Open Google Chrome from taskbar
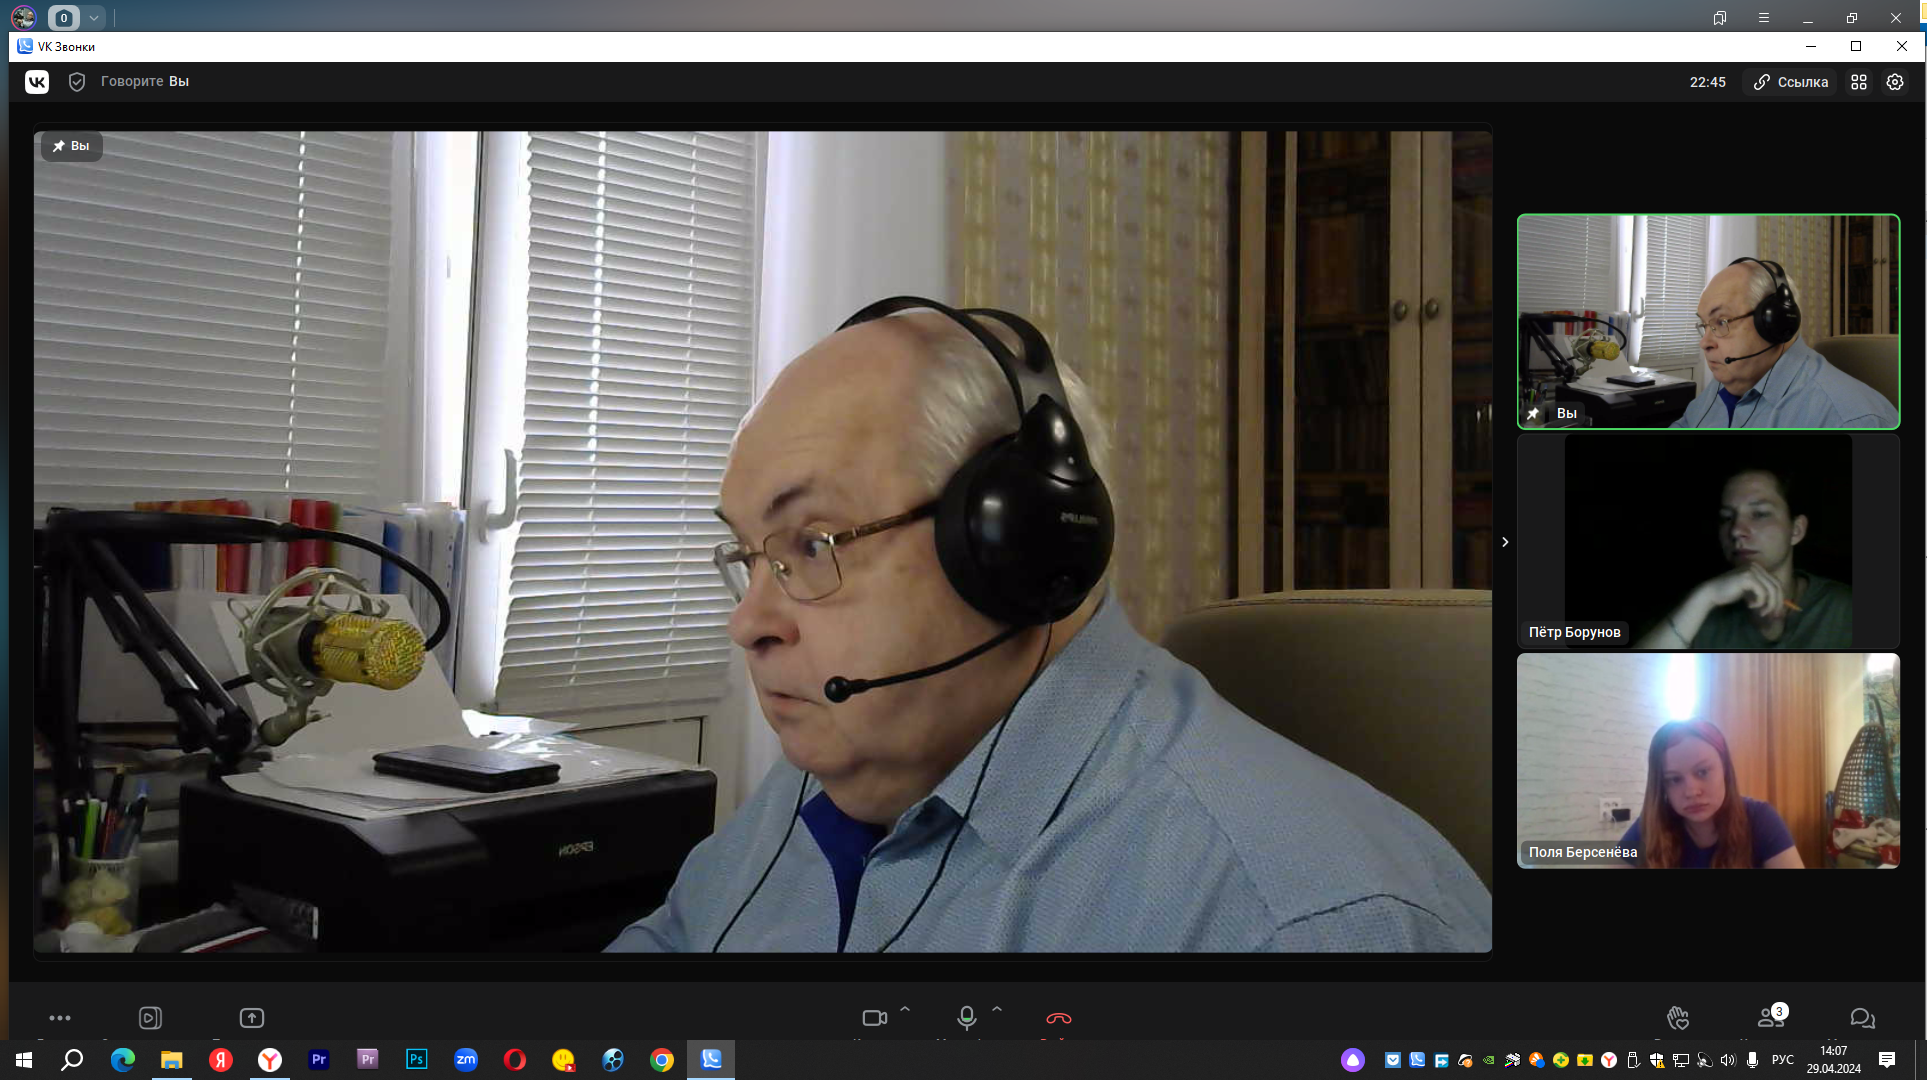Viewport: 1927px width, 1080px height. [x=662, y=1060]
